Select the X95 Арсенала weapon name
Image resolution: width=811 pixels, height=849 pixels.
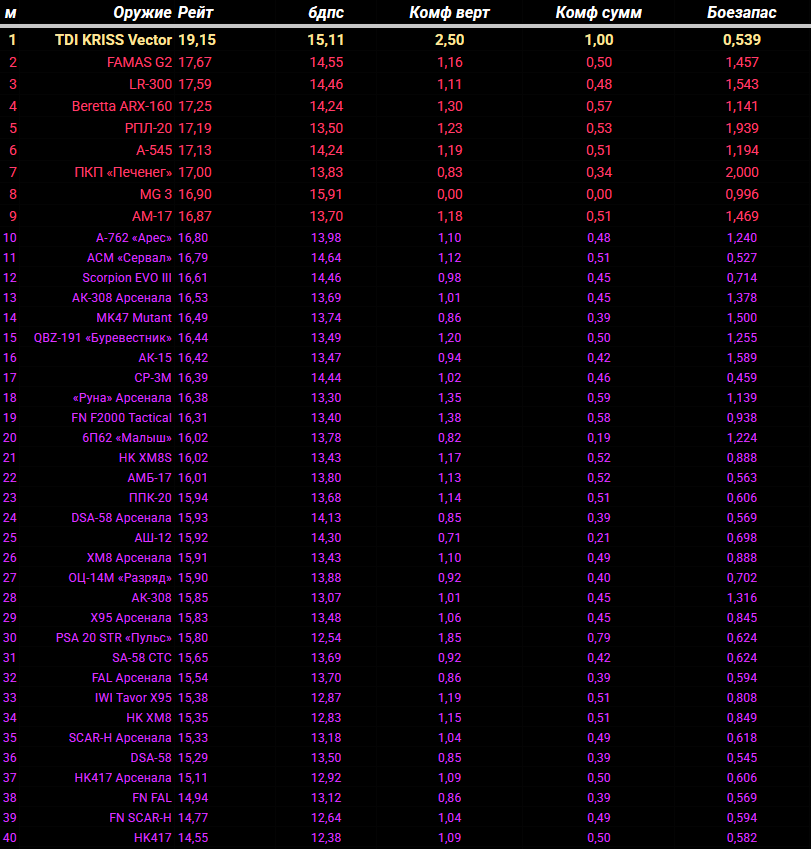tap(131, 618)
